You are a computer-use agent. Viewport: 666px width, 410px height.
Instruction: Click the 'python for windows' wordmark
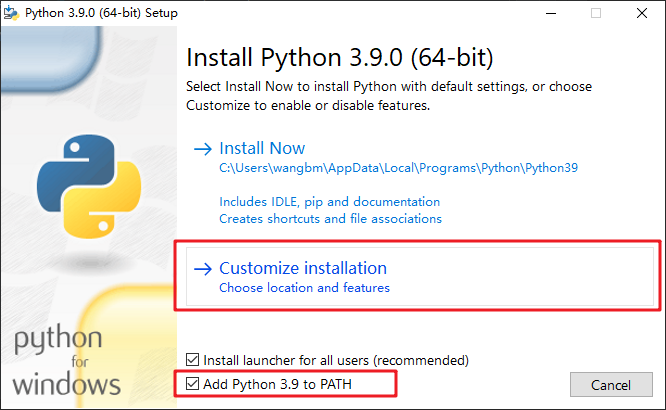70,360
